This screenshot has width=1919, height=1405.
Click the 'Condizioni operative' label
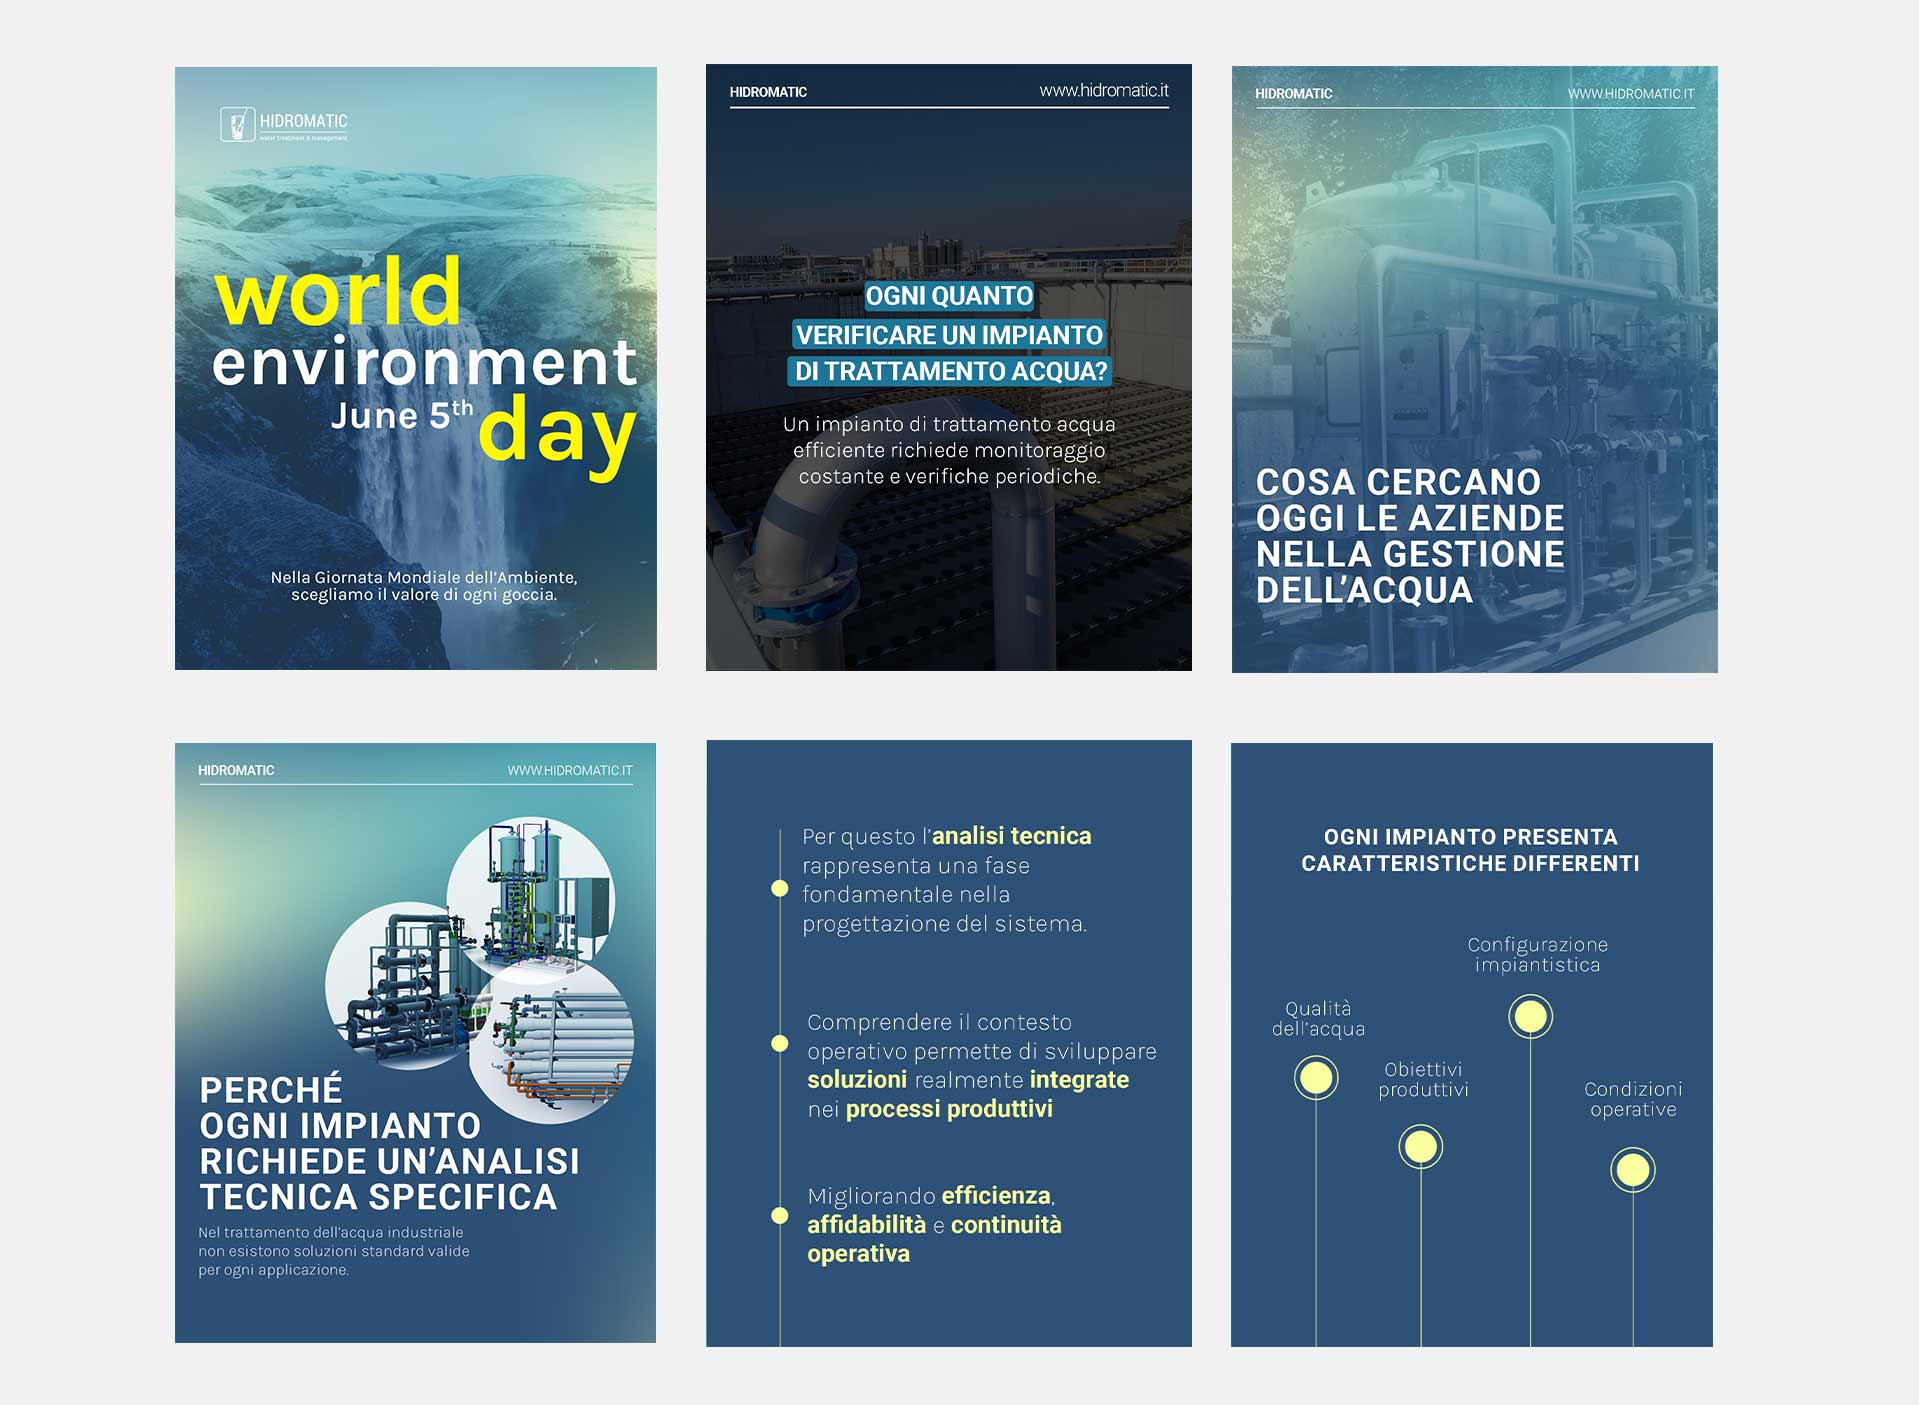click(x=1633, y=1099)
